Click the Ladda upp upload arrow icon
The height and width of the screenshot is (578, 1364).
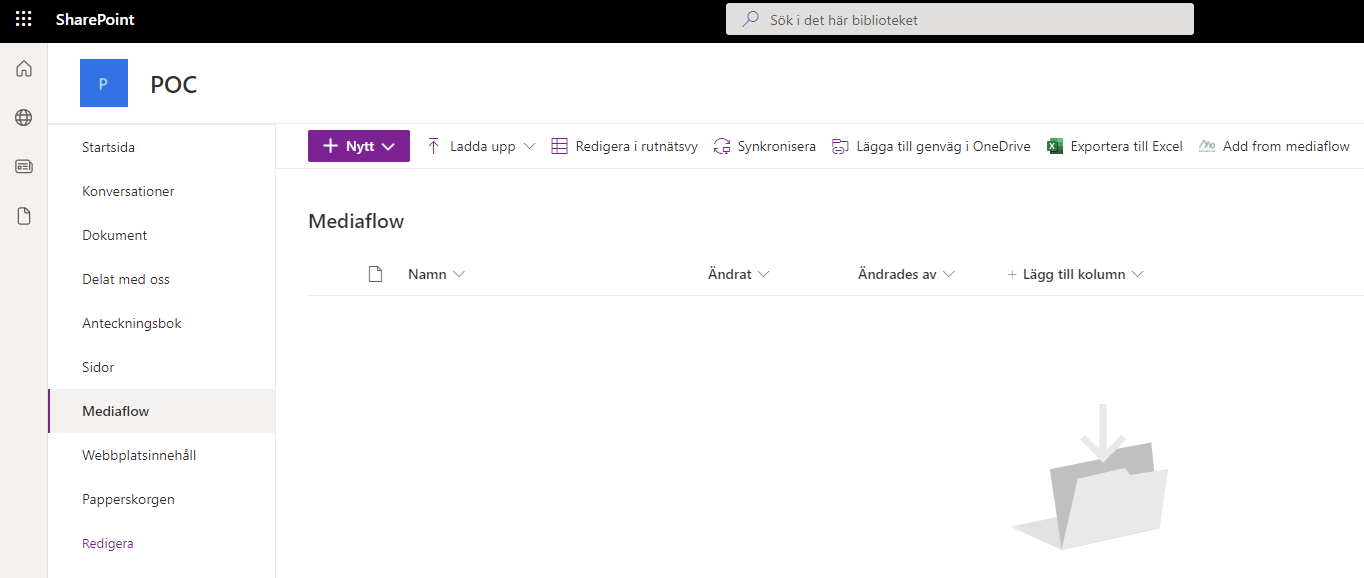(433, 146)
